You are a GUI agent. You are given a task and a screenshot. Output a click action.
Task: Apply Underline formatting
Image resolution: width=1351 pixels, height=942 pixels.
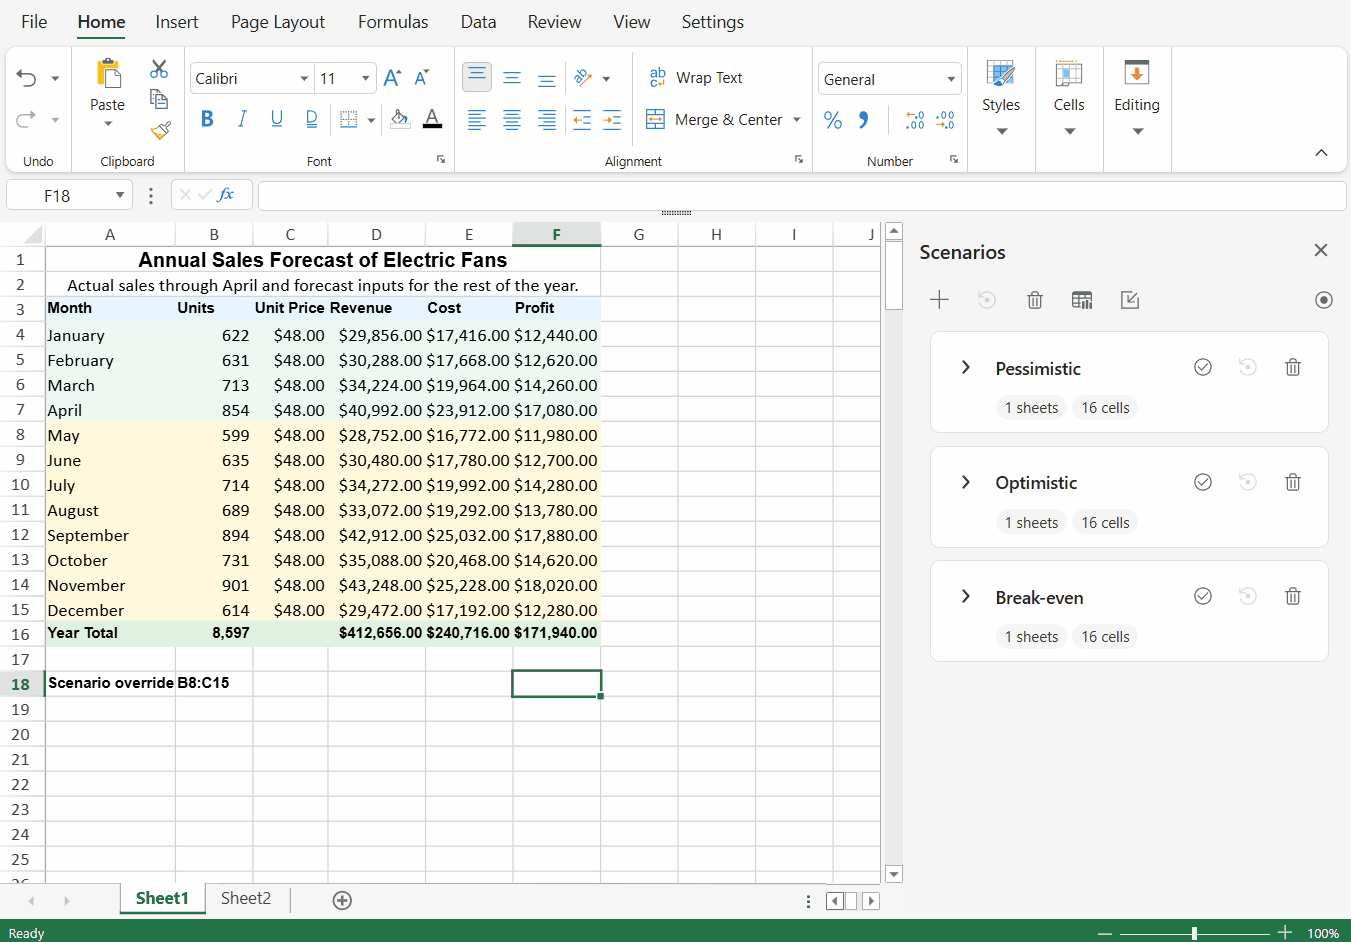[x=277, y=119]
